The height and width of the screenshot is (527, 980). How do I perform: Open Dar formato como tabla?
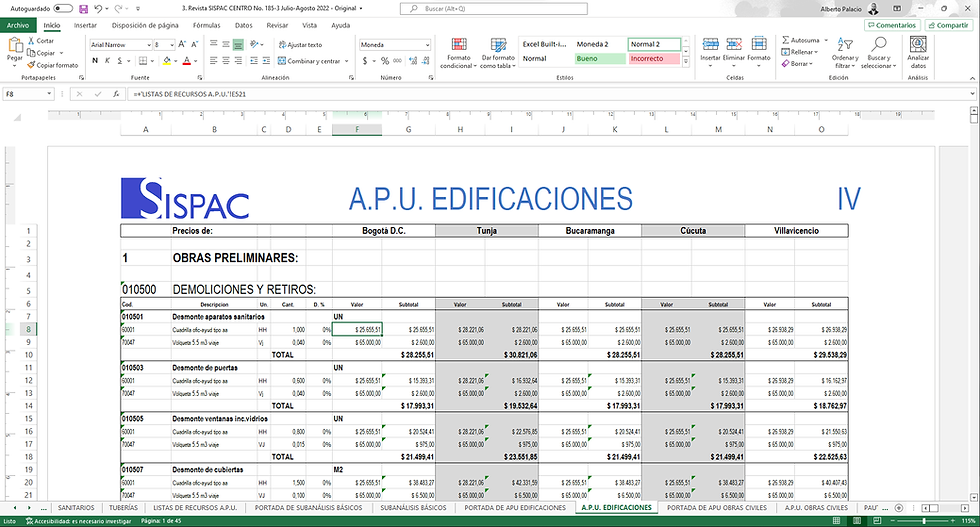(x=498, y=53)
